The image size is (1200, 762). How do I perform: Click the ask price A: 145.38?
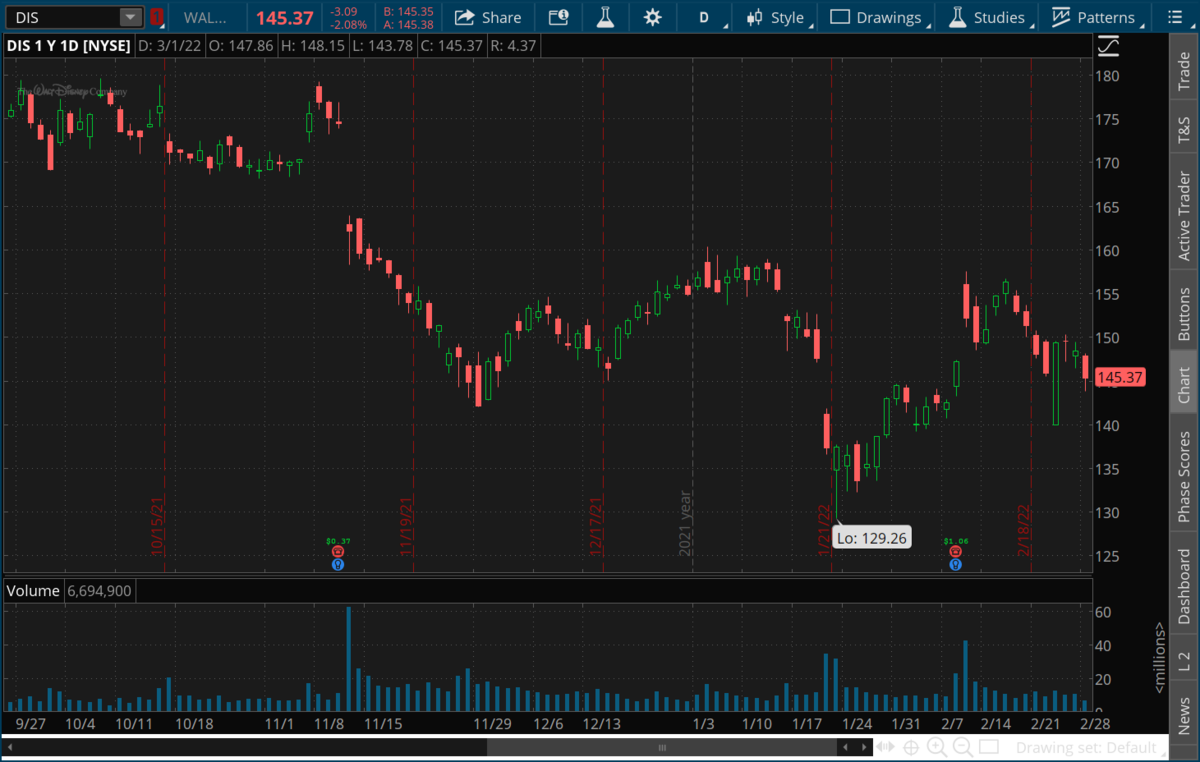point(408,24)
